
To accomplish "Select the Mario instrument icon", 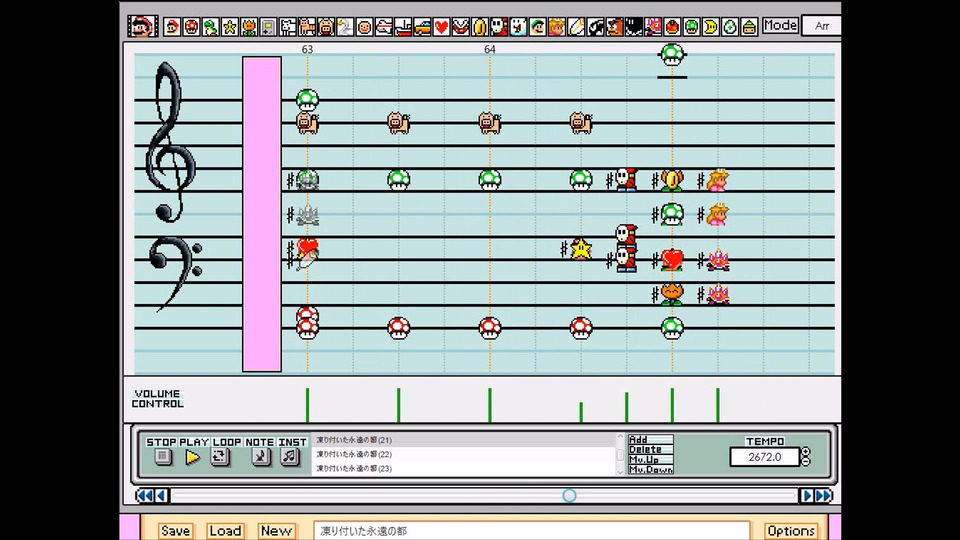I will coord(172,27).
